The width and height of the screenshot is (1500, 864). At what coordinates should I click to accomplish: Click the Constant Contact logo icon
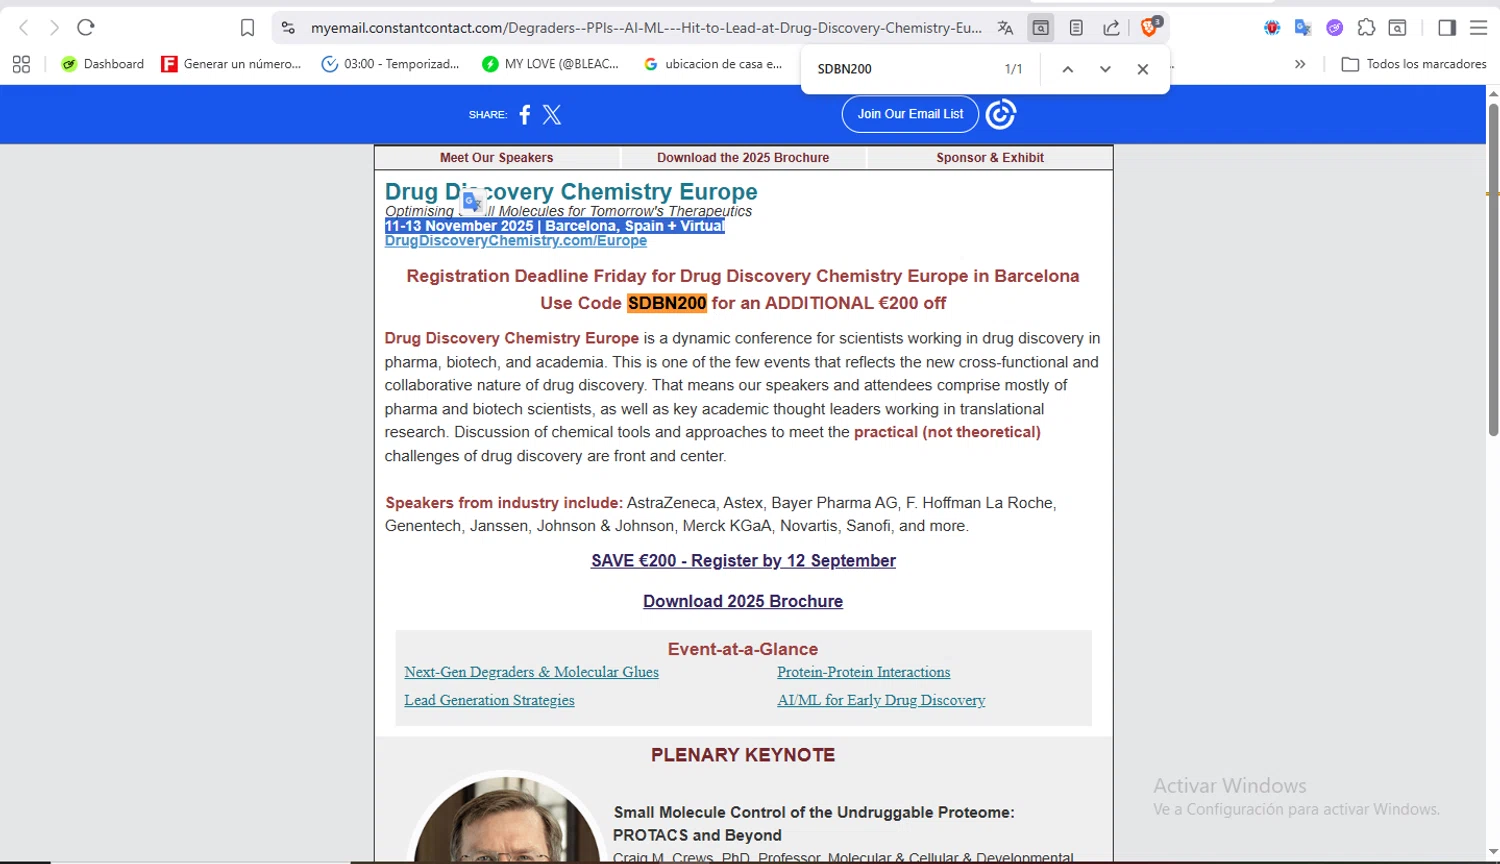(x=1001, y=114)
